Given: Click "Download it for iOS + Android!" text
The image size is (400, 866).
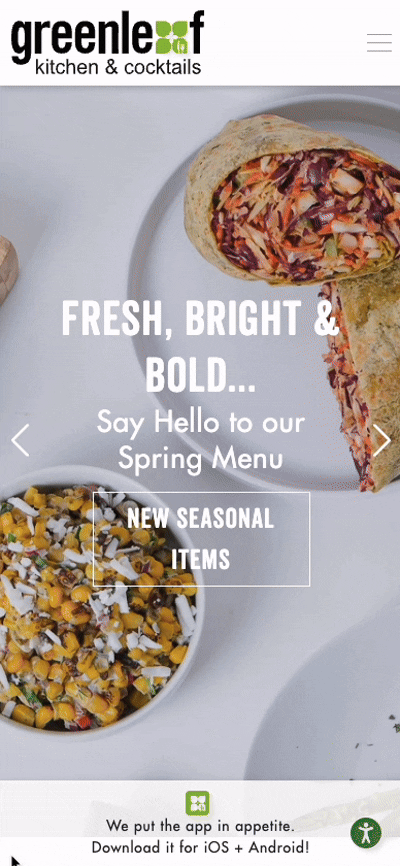Looking at the screenshot, I should [x=200, y=847].
